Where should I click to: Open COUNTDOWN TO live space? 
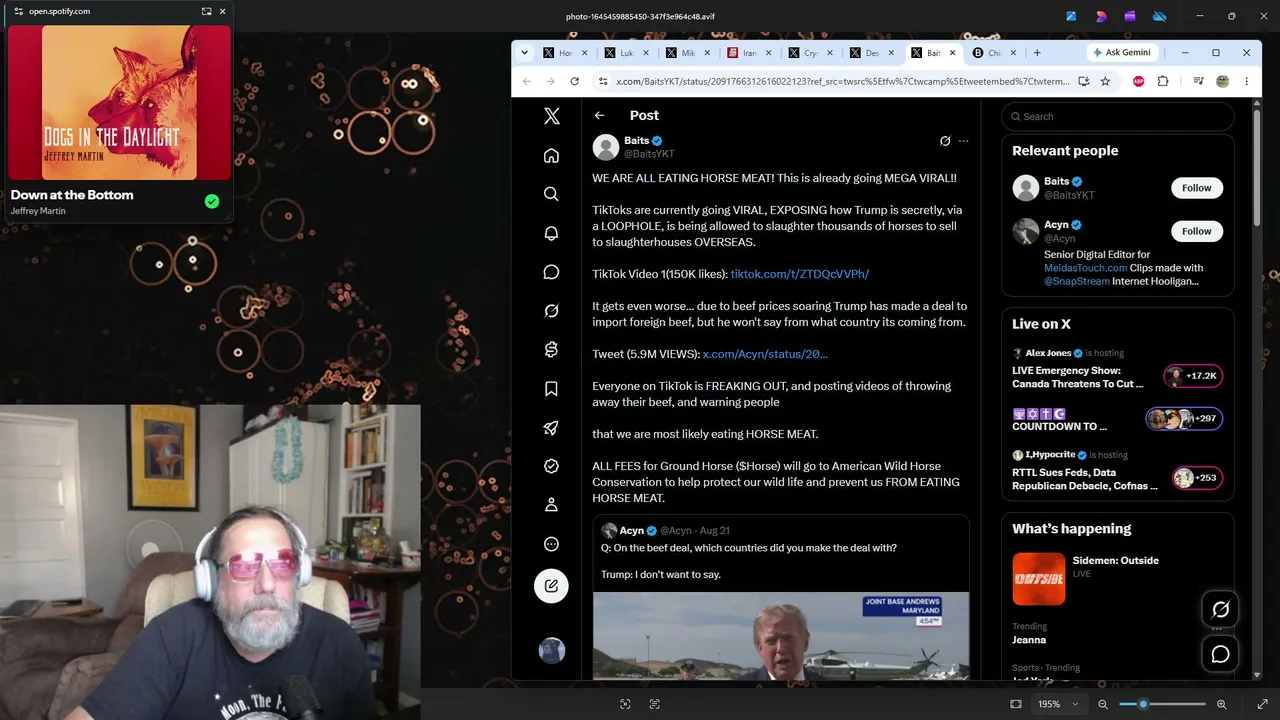tap(1117, 420)
